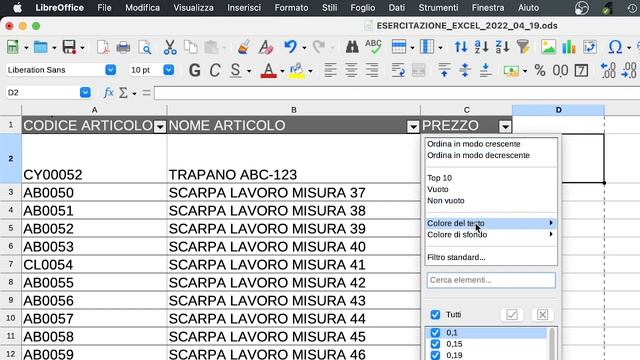The width and height of the screenshot is (640, 360).
Task: Open the Strumenti menu
Action: click(438, 8)
